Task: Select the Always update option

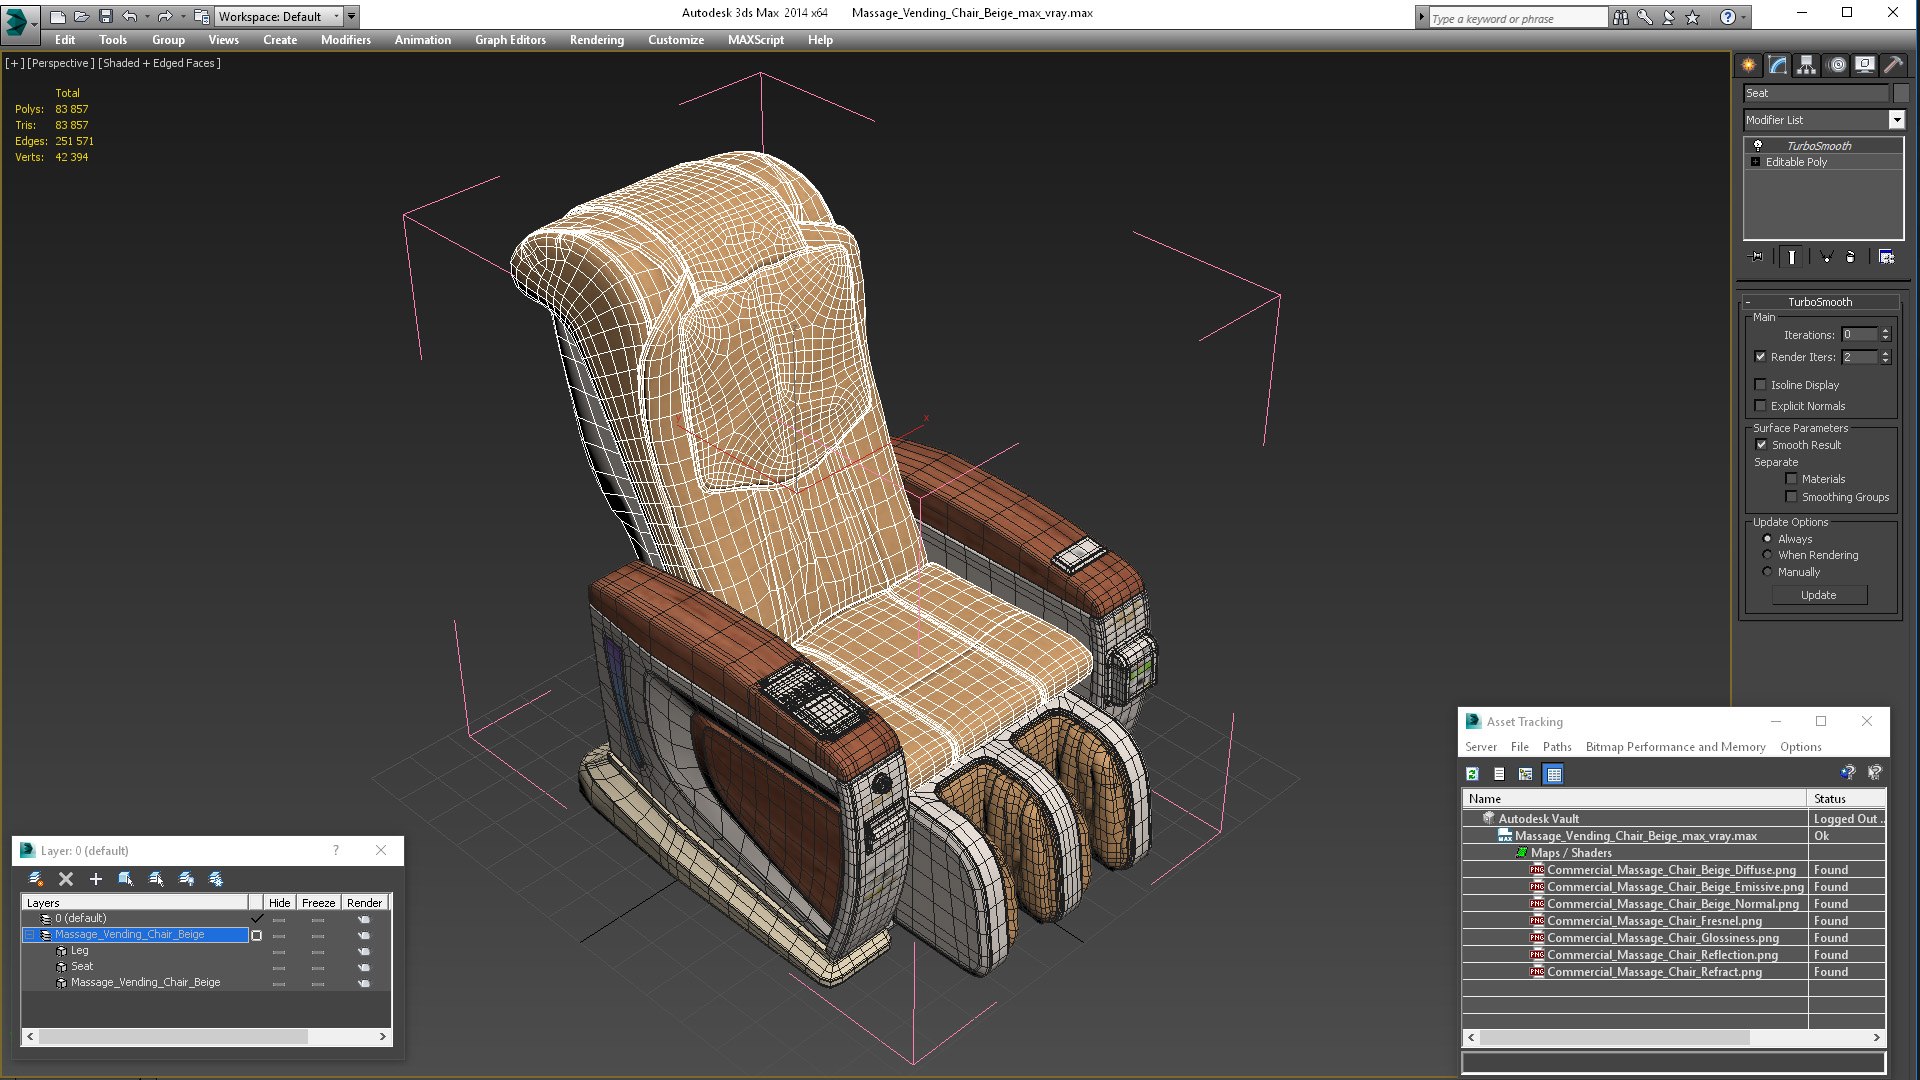Action: 1767,539
